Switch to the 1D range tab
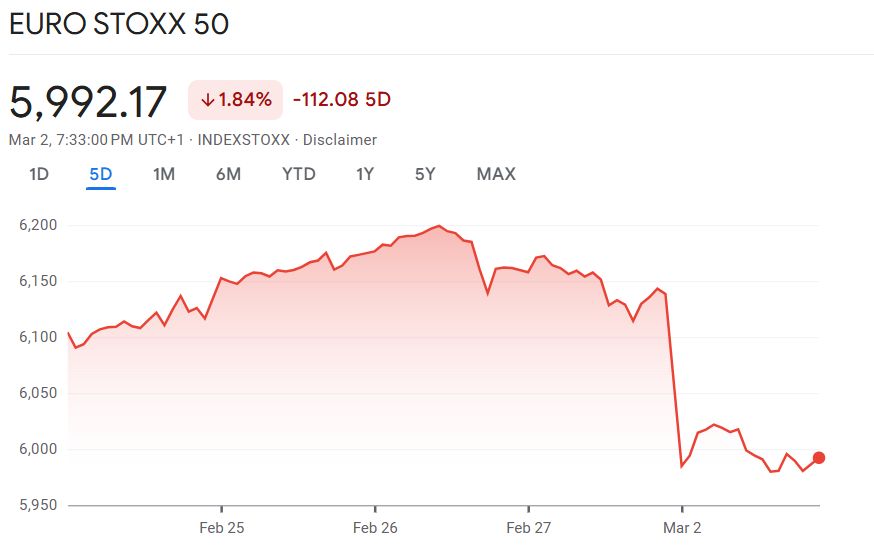Viewport: 874px width, 552px height. [39, 174]
